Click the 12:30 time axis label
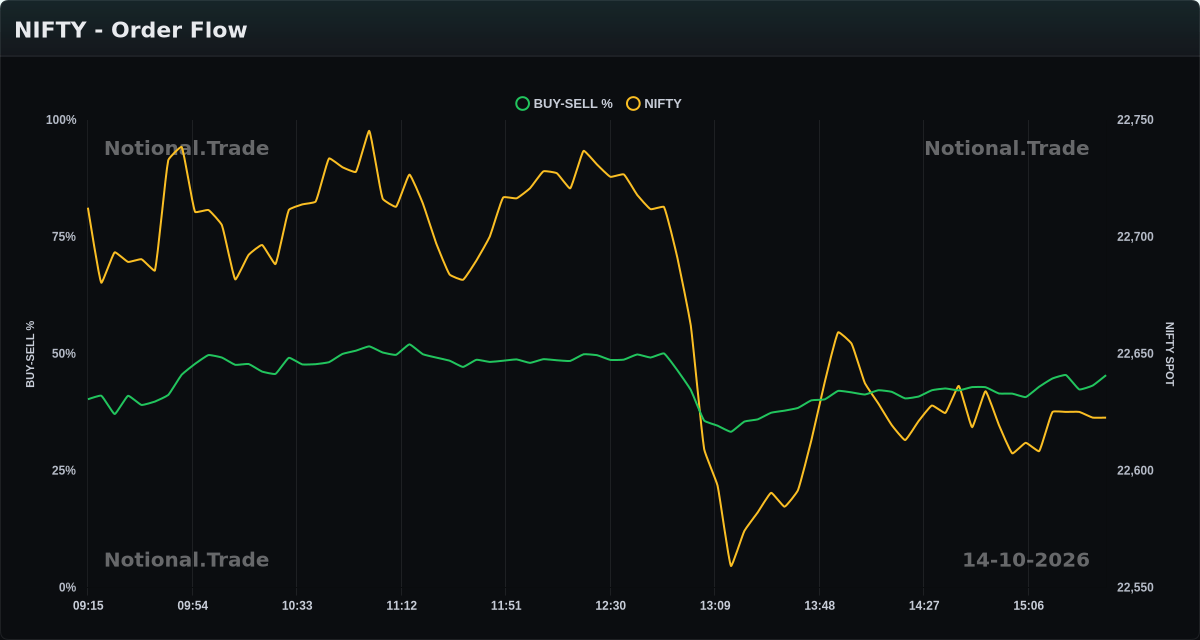 pos(611,606)
